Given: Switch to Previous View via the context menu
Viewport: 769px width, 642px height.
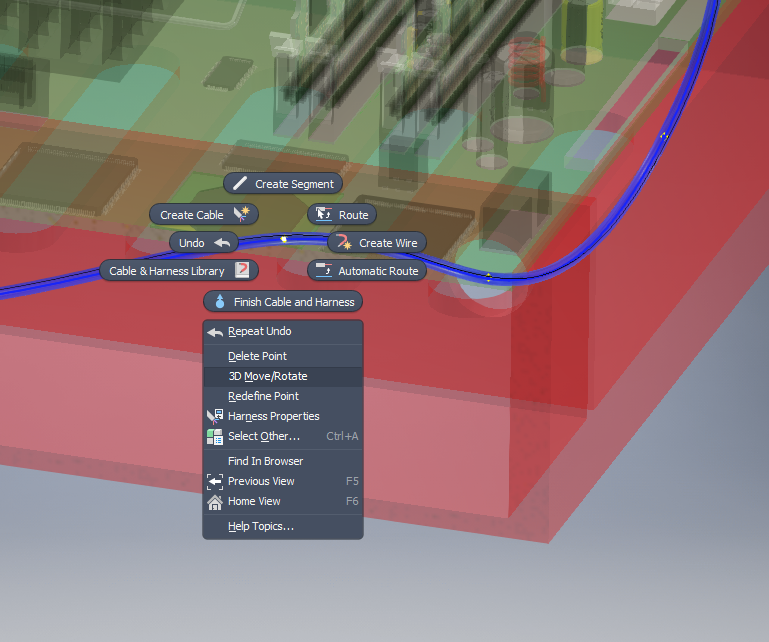Looking at the screenshot, I should click(283, 481).
